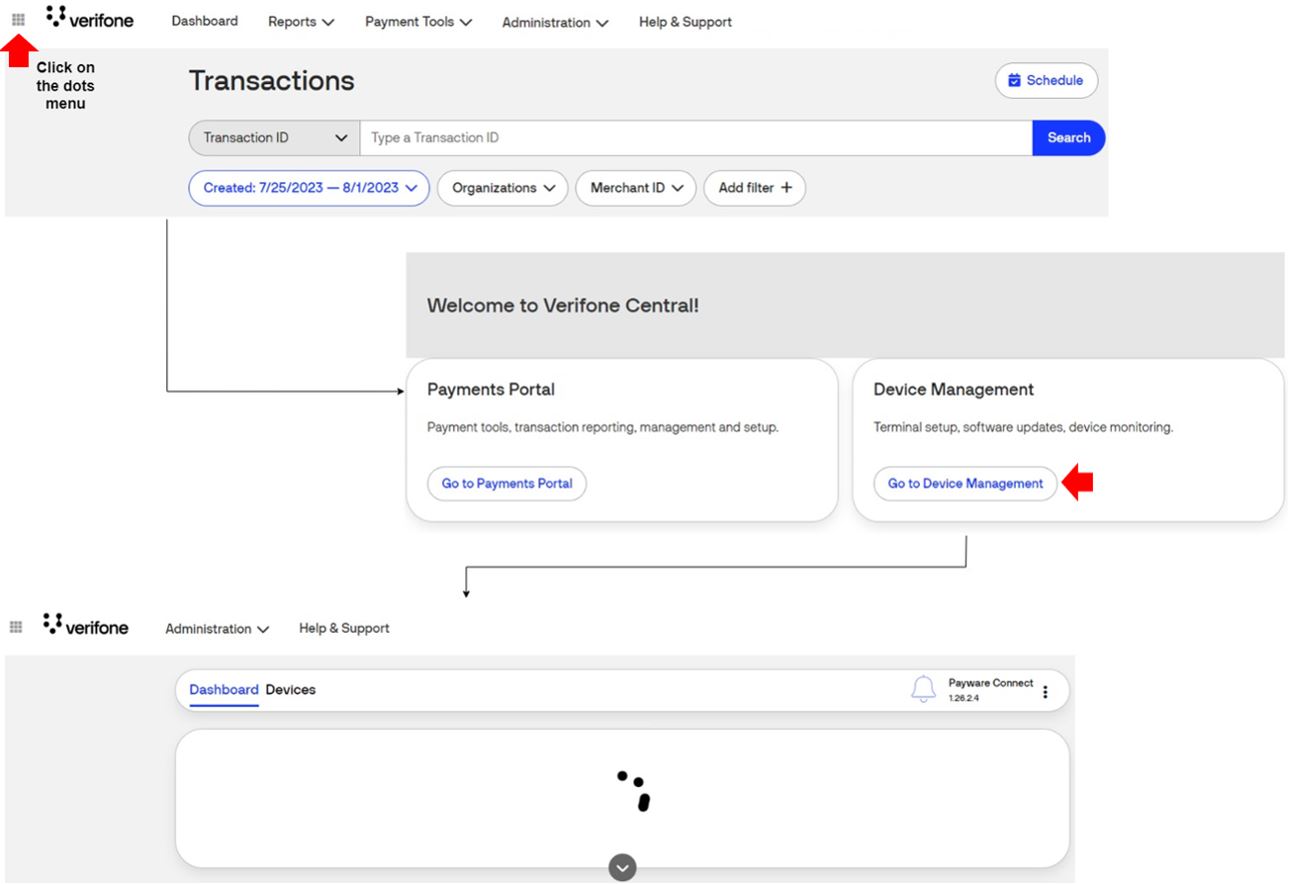Viewport: 1289px width, 884px height.
Task: Click Go to Payments Portal
Action: coord(506,483)
